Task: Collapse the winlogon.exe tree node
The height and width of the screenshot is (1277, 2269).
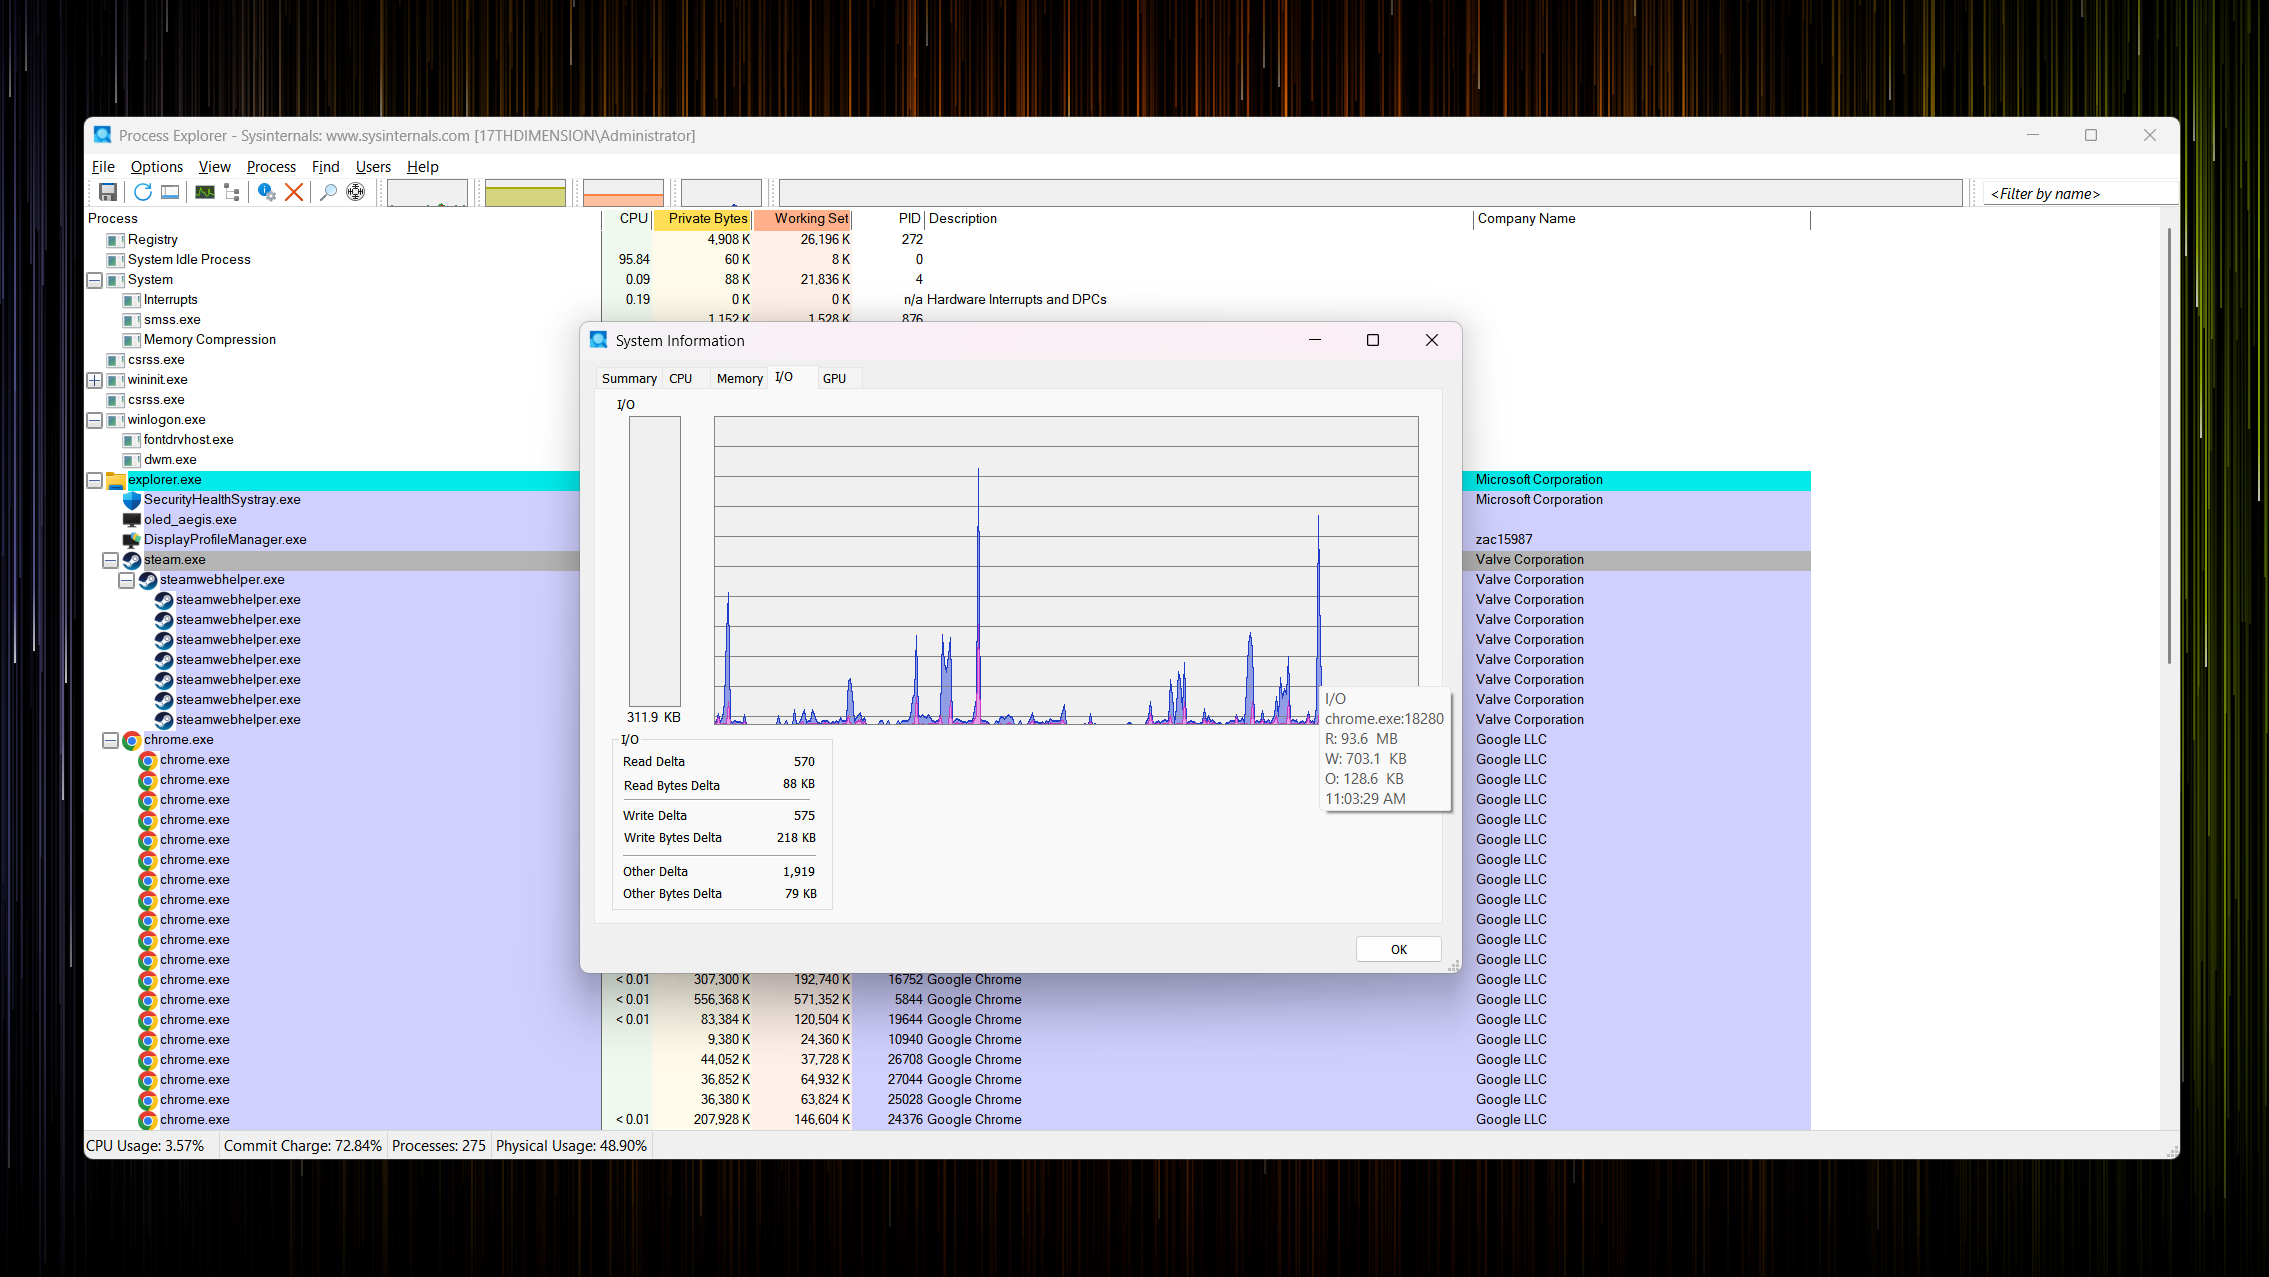Action: click(x=94, y=420)
